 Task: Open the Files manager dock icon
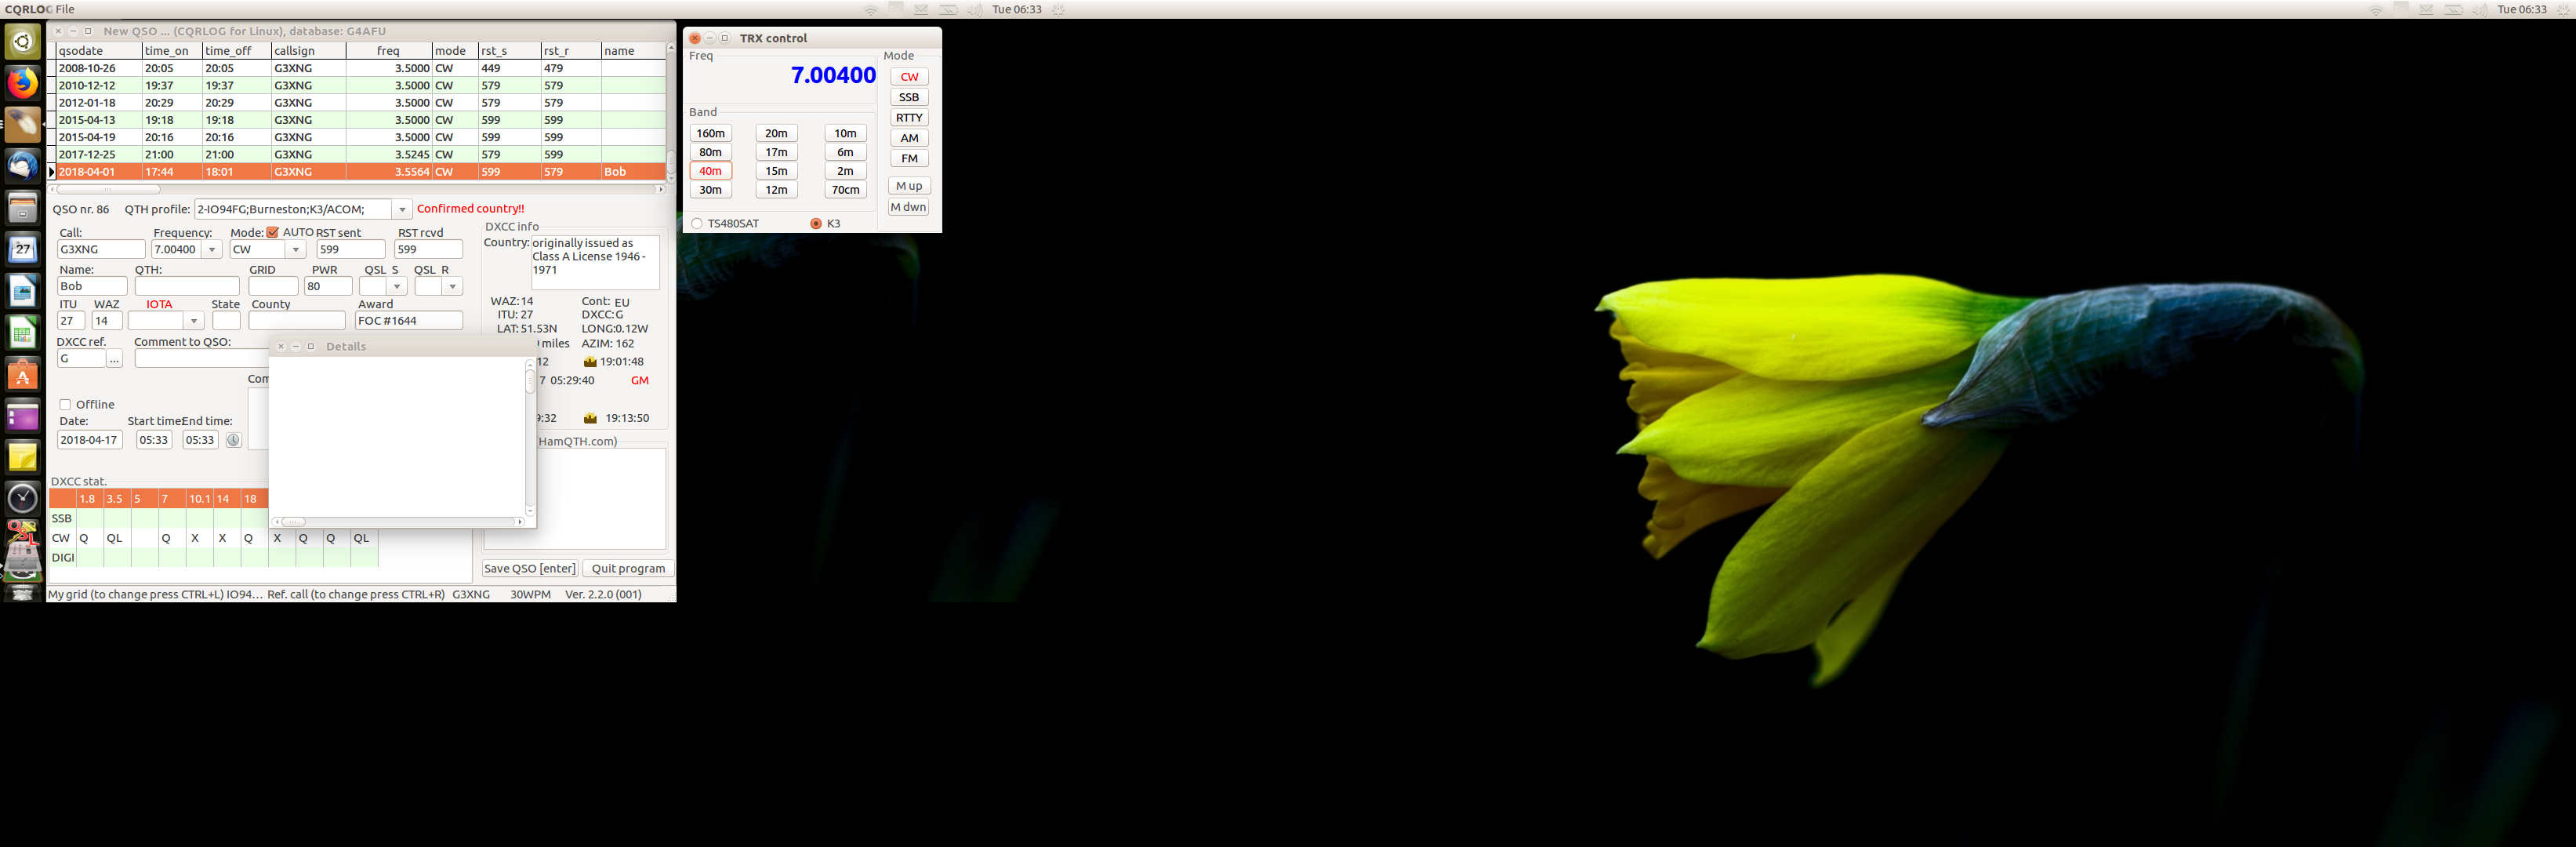pyautogui.click(x=22, y=208)
